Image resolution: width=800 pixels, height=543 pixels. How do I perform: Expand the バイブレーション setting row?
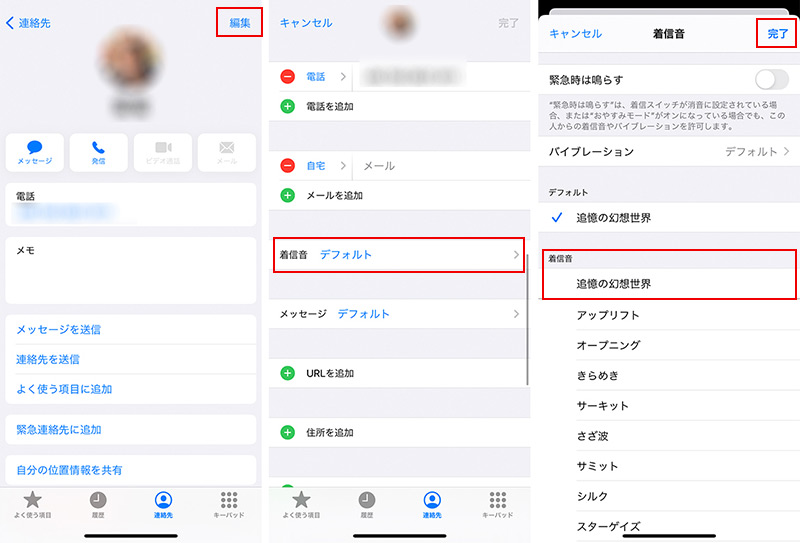pyautogui.click(x=669, y=152)
